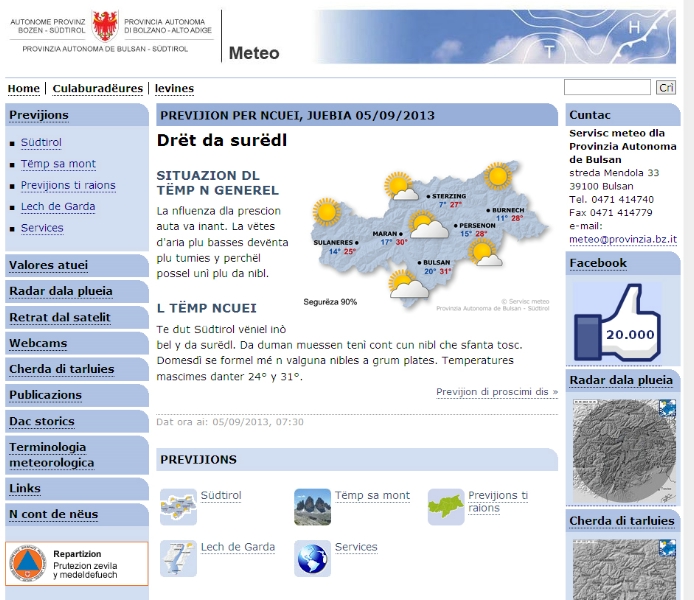Click the Services globe icon
This screenshot has width=694, height=600.
(x=312, y=558)
